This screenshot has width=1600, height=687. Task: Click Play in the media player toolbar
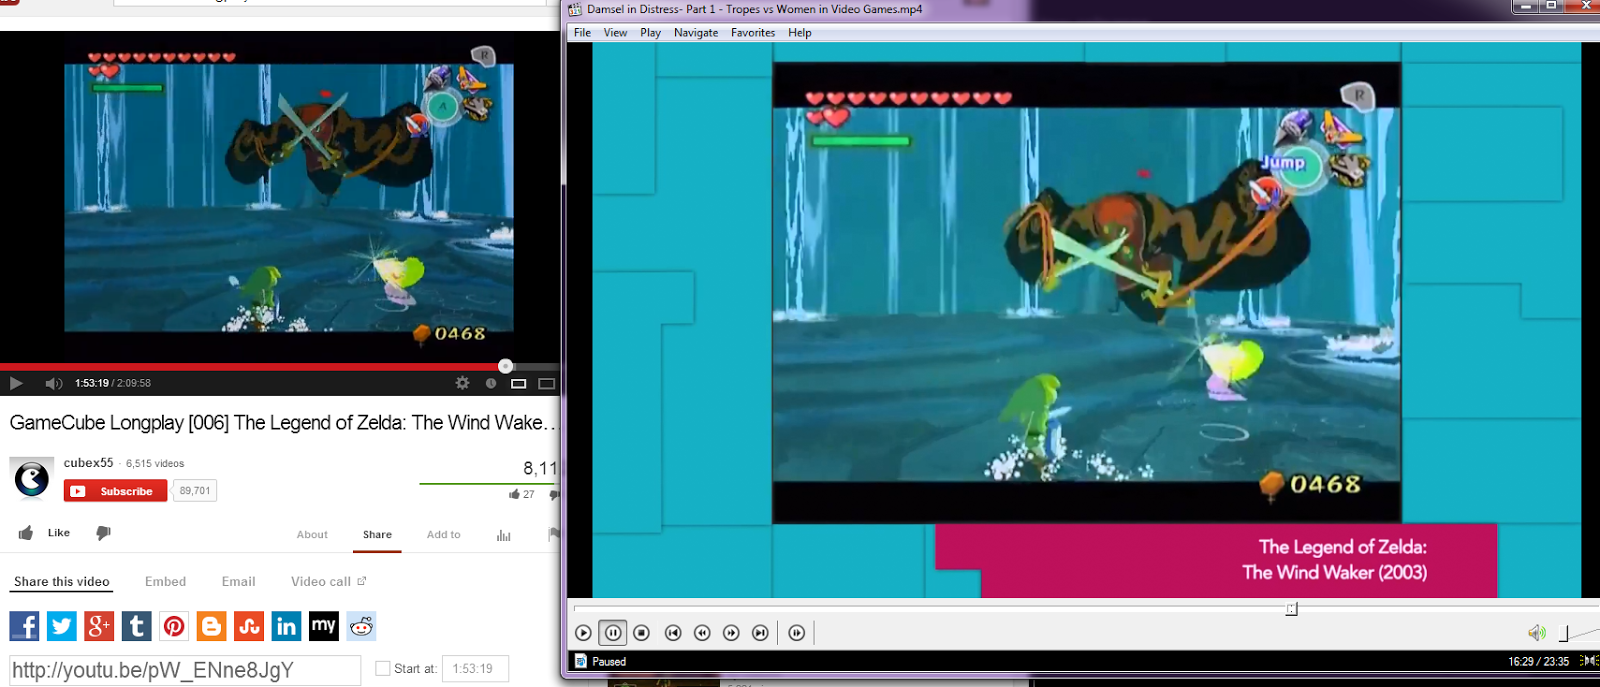coord(583,632)
